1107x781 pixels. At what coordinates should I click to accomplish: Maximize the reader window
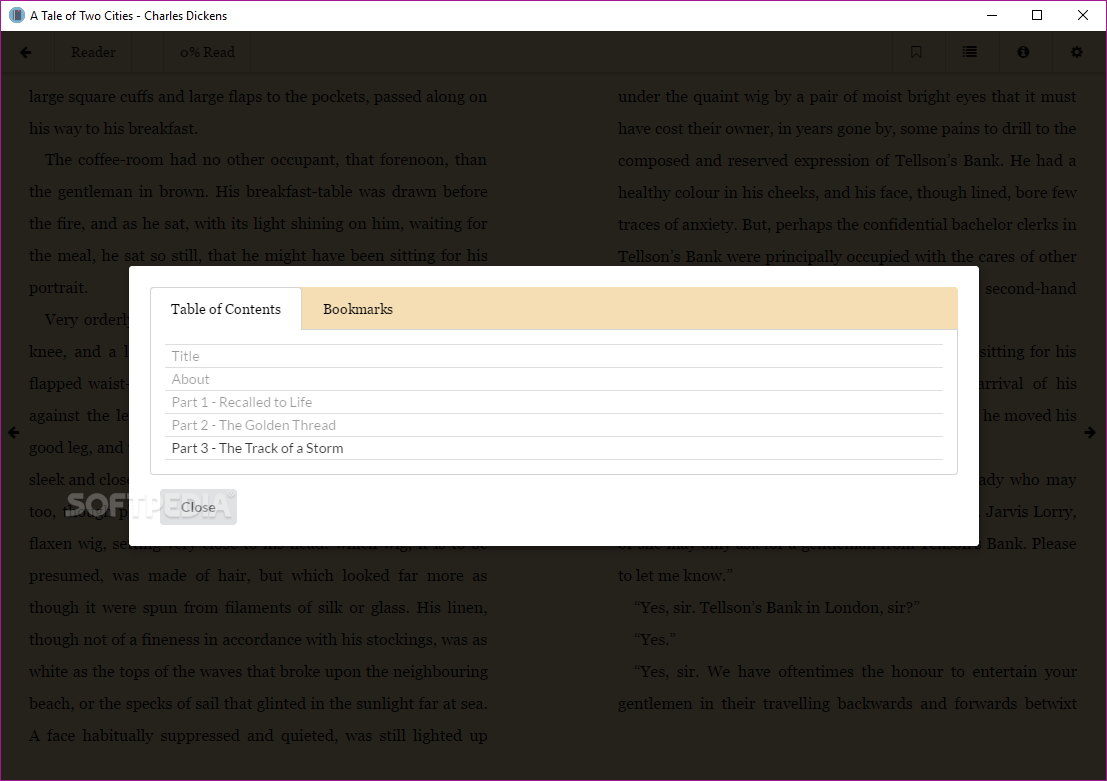1037,16
